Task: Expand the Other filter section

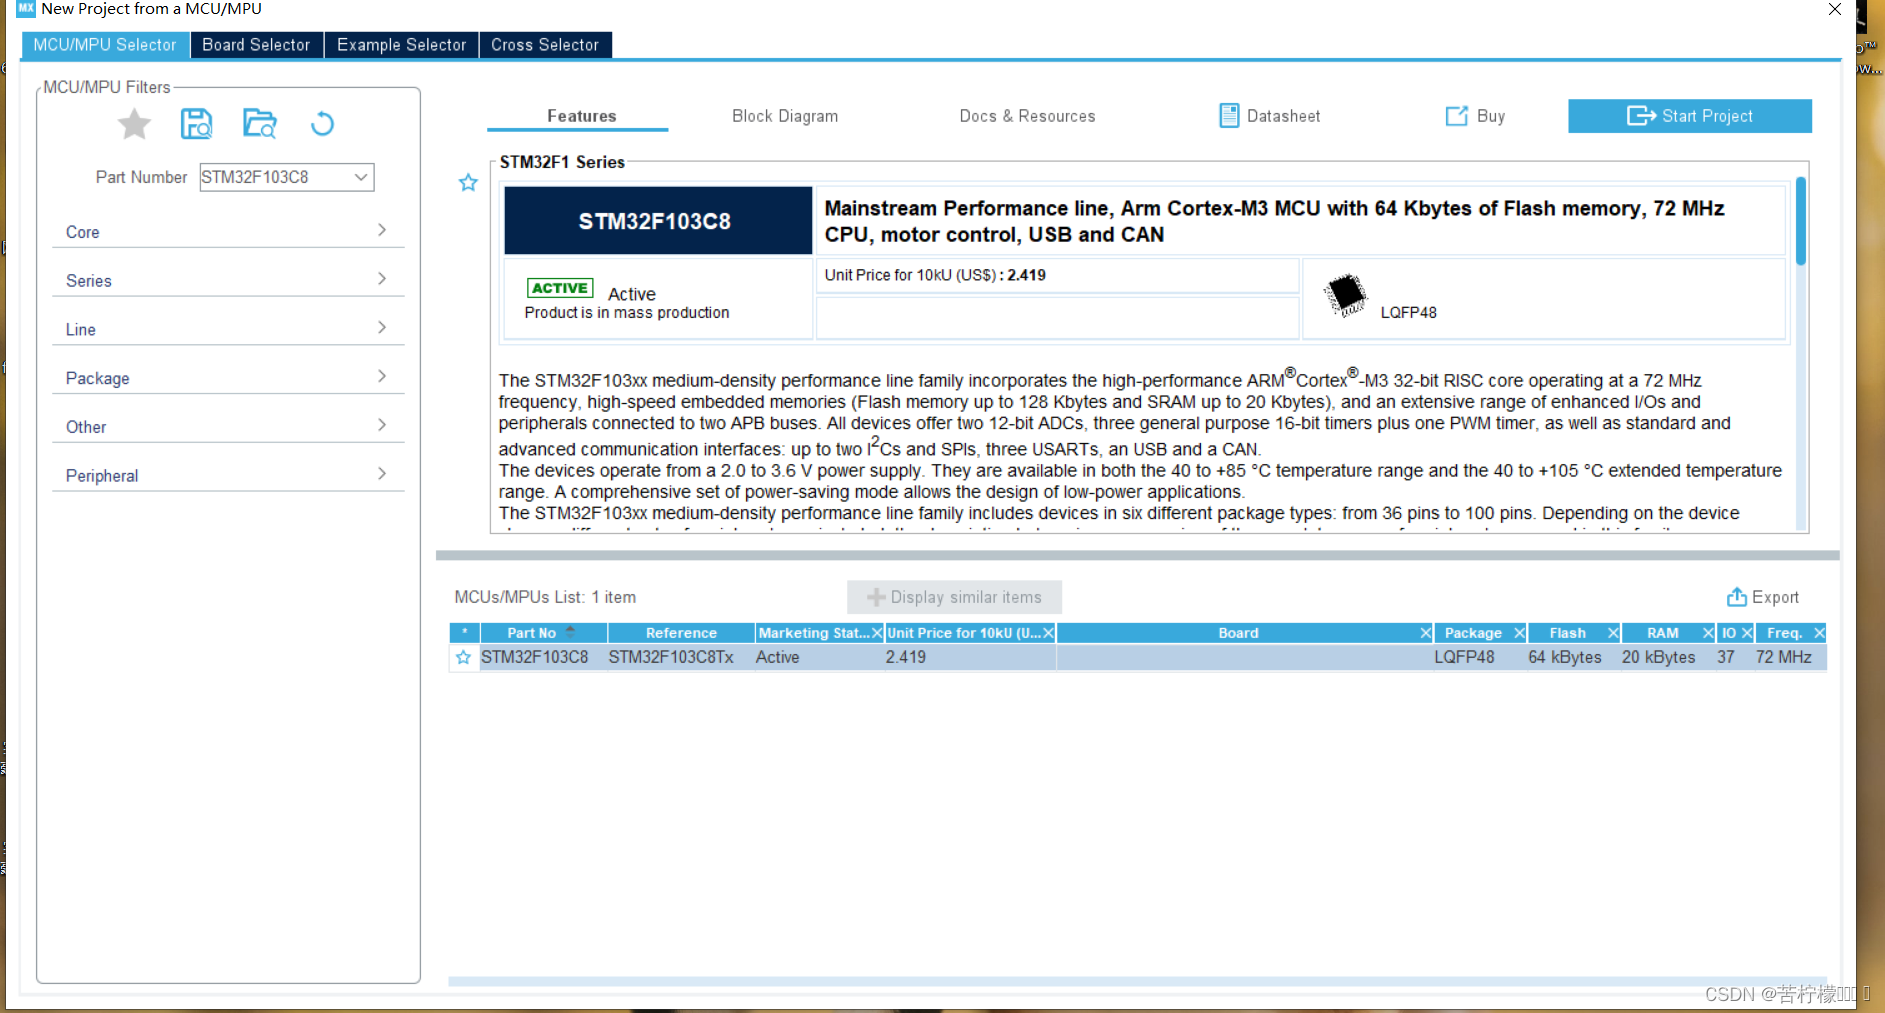Action: point(228,427)
